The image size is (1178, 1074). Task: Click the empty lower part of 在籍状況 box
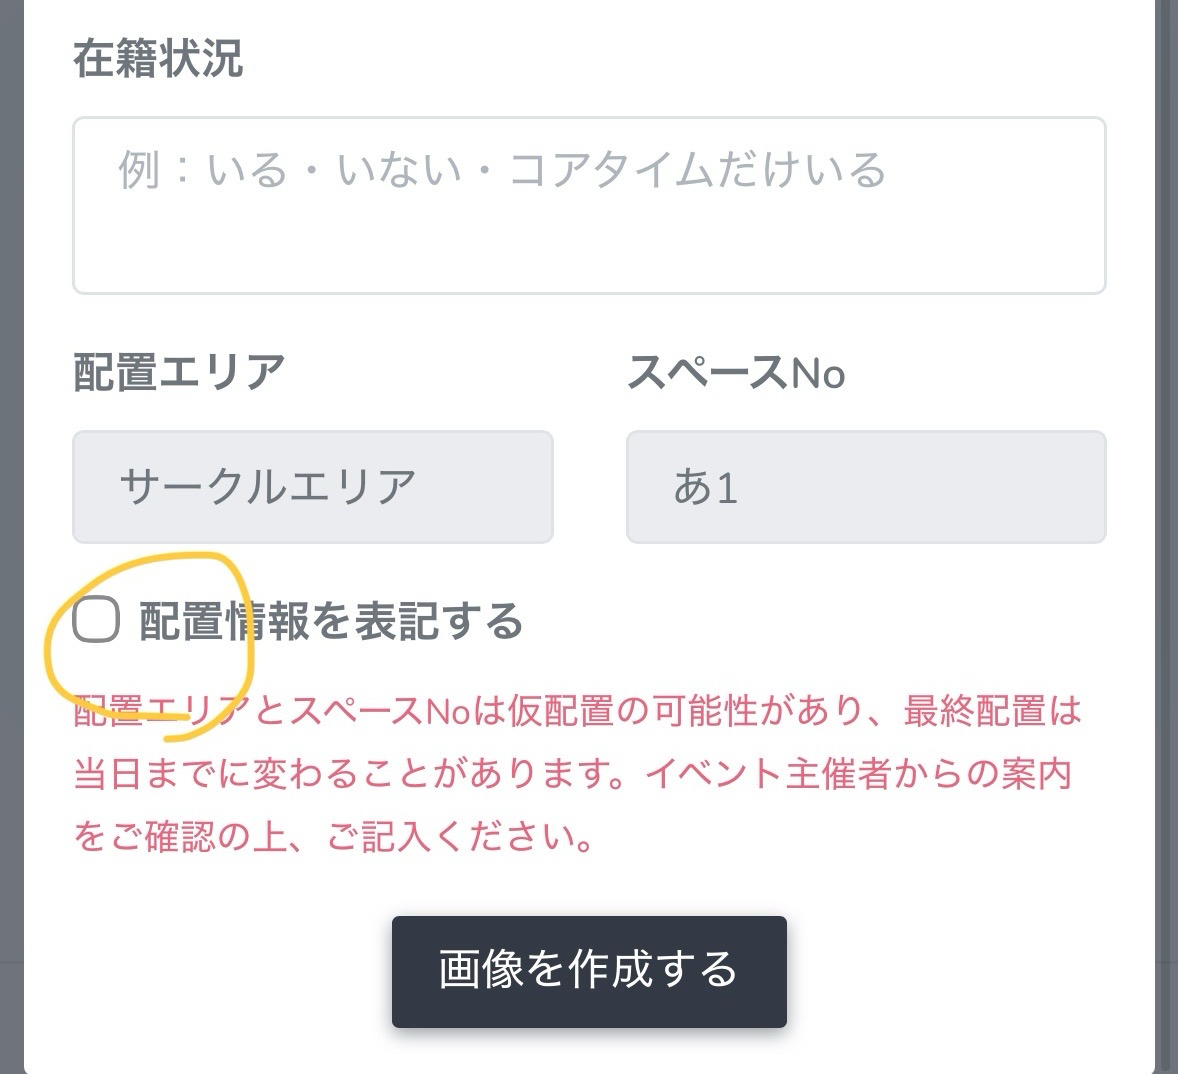click(588, 255)
